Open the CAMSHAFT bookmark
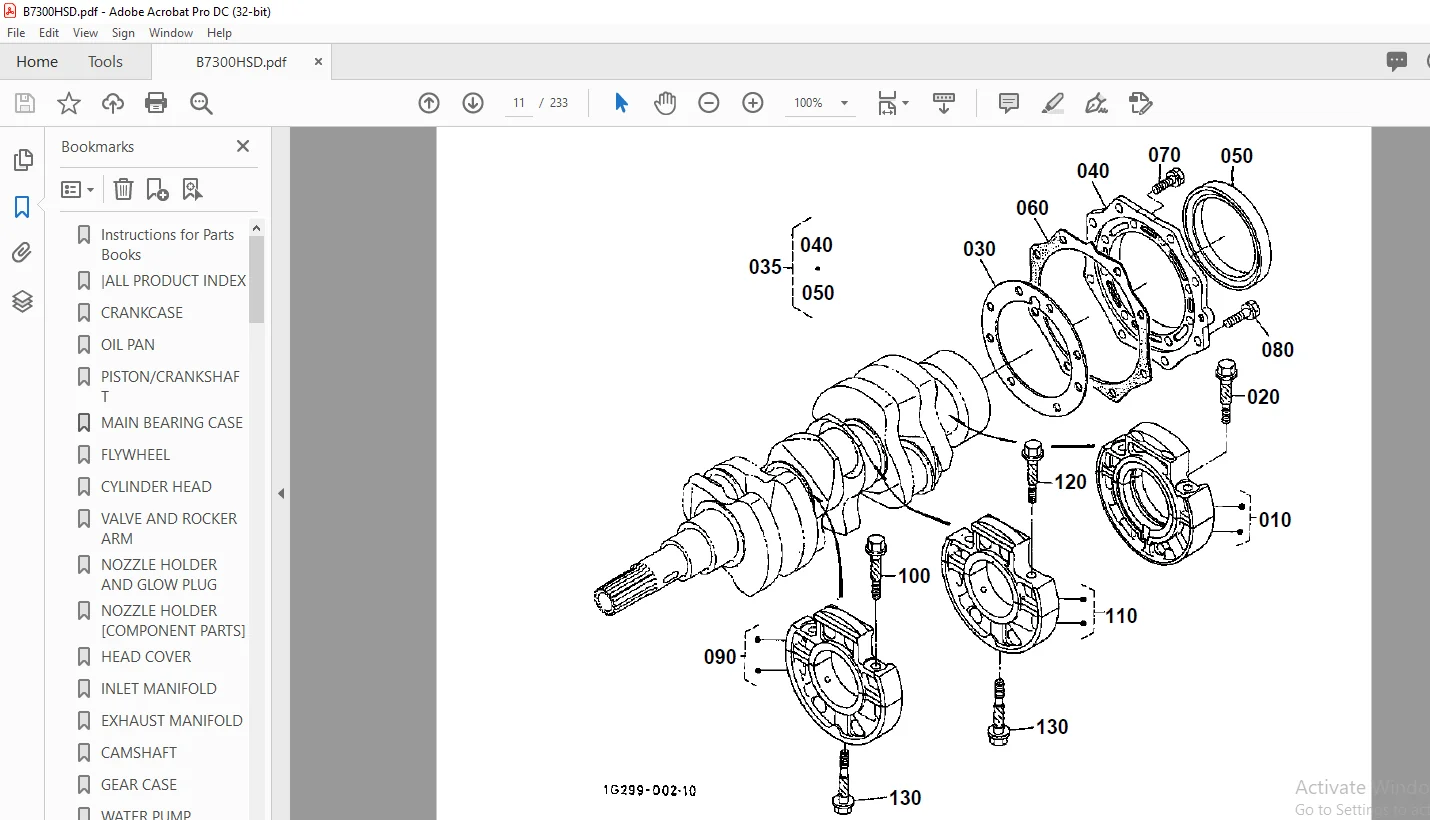 coord(139,752)
